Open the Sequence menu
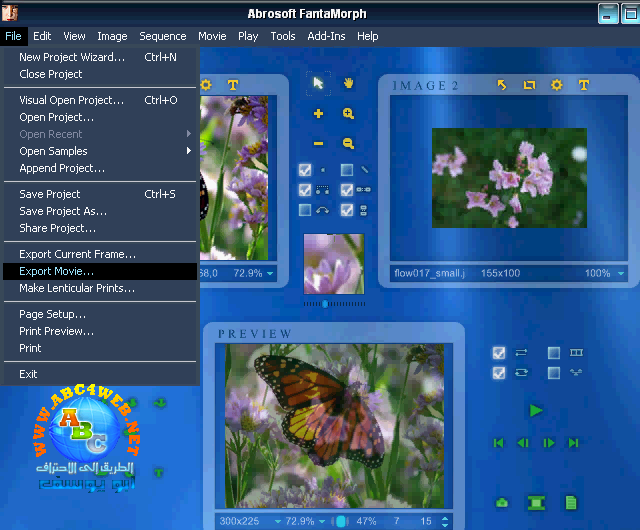Viewport: 640px width, 530px height. (162, 36)
